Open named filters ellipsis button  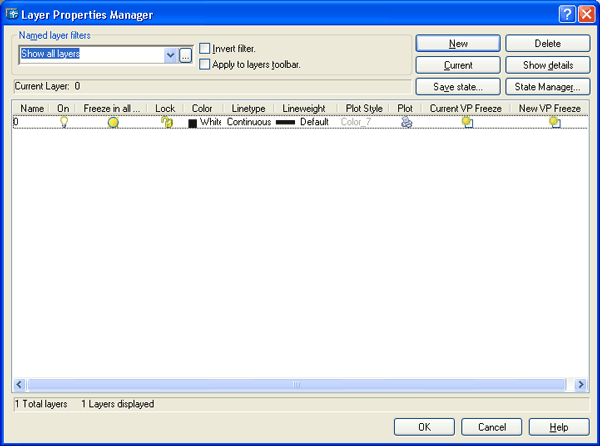(x=185, y=55)
